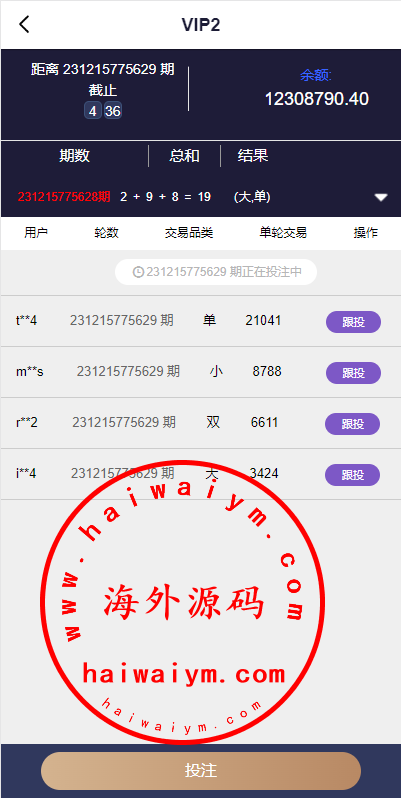
Task: Follow the bet of user r**2
Action: 353,424
